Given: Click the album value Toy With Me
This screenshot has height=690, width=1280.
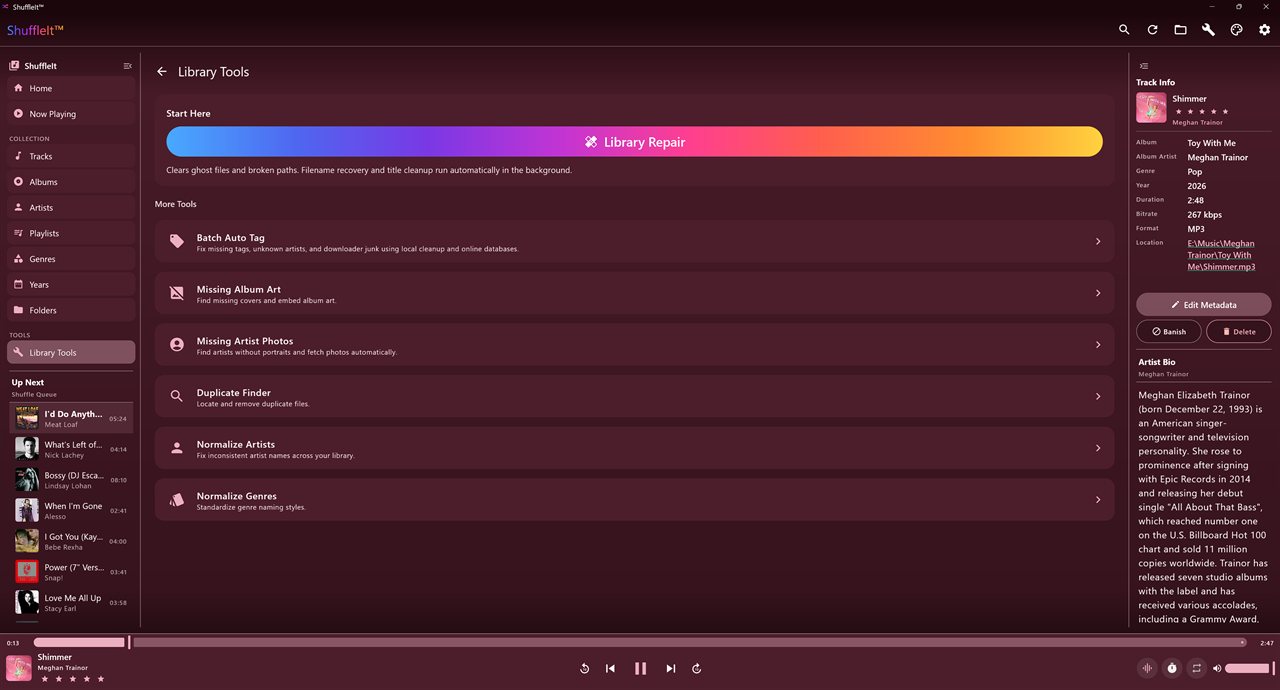Looking at the screenshot, I should point(1212,143).
